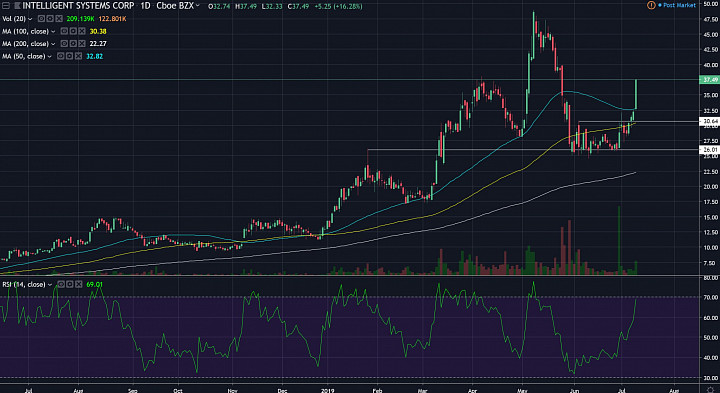Click the 30.64 horizontal line price label
This screenshot has width=720, height=393.
pyautogui.click(x=710, y=121)
